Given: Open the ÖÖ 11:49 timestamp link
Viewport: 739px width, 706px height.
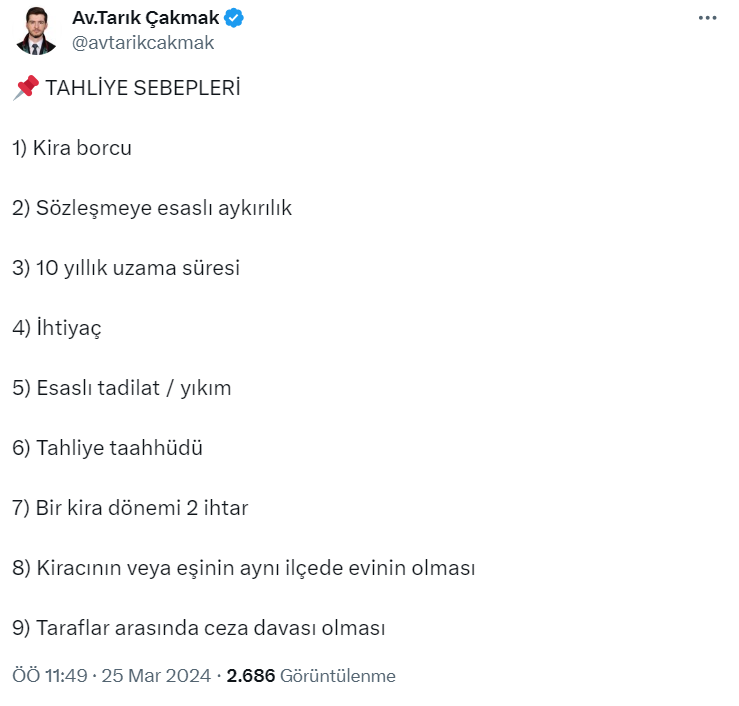Looking at the screenshot, I should tap(49, 676).
